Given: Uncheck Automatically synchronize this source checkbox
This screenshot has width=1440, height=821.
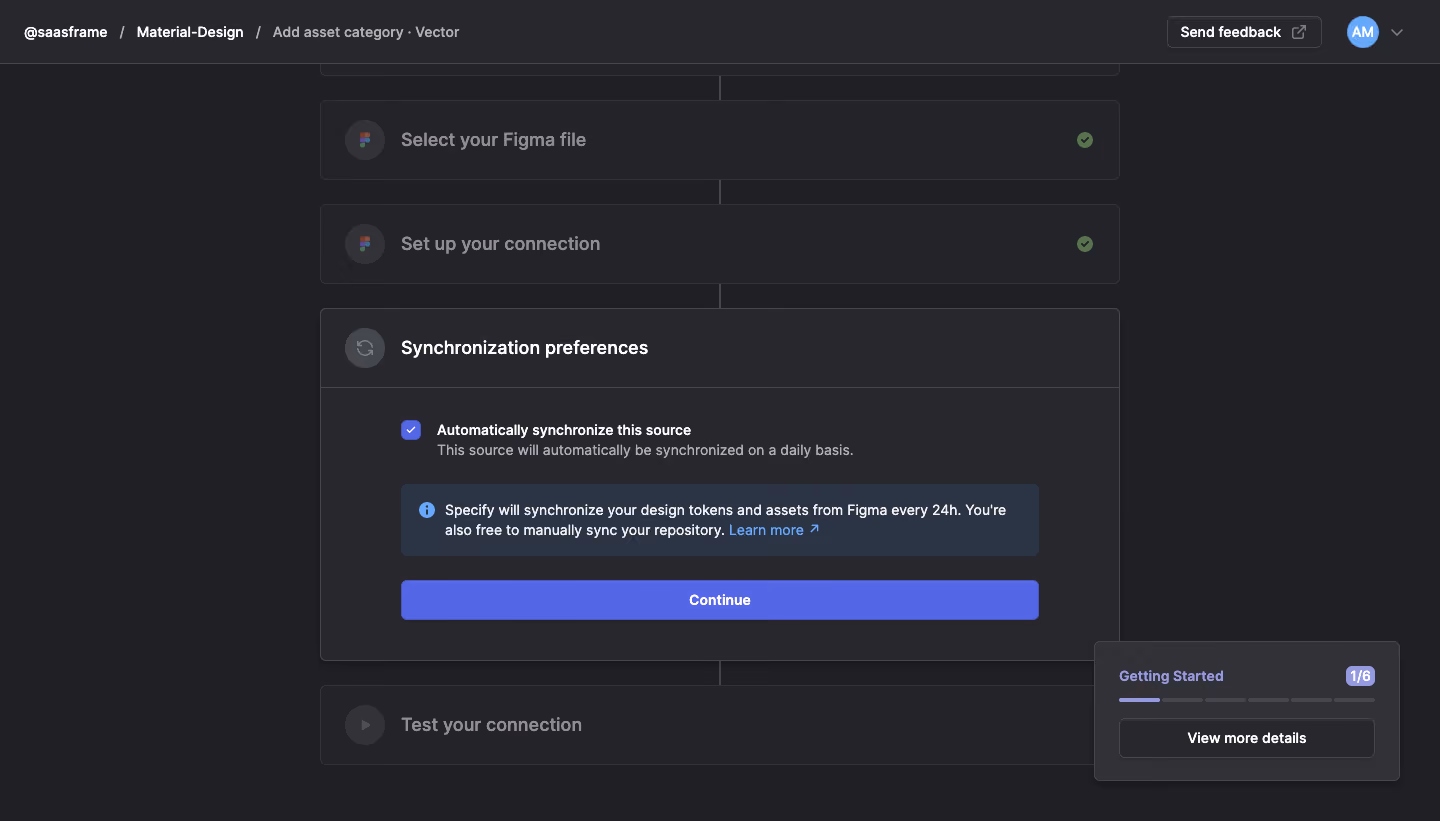Looking at the screenshot, I should [411, 430].
